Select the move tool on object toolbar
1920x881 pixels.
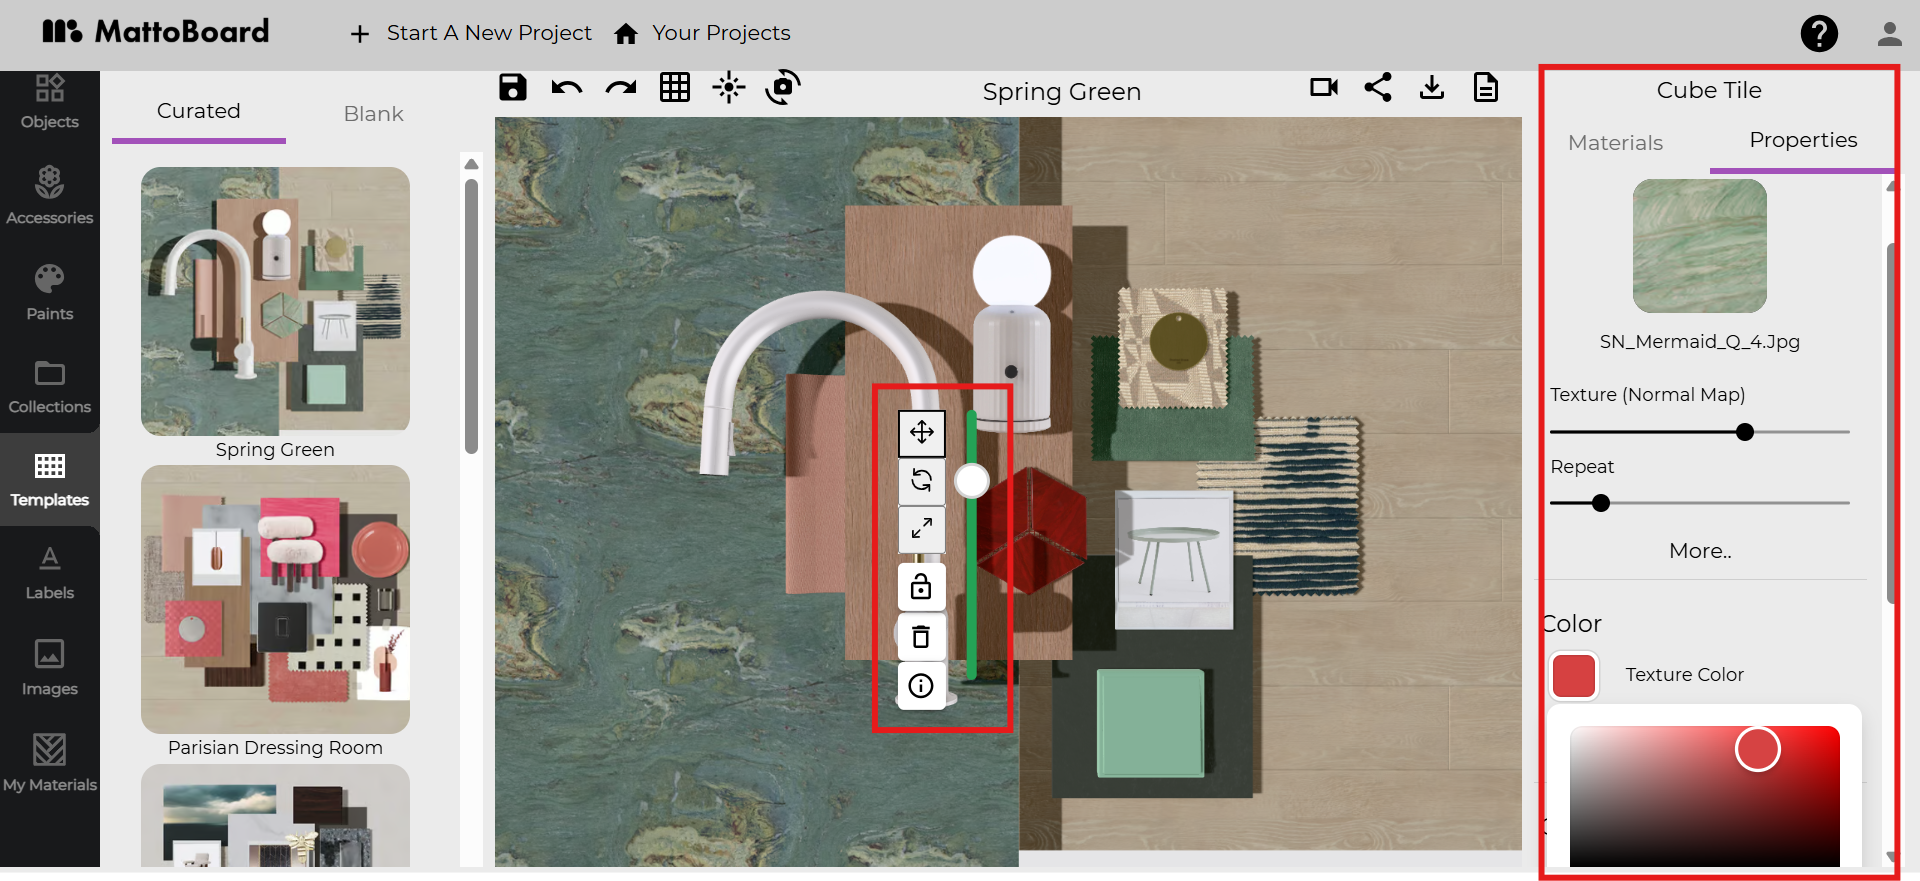coord(922,432)
